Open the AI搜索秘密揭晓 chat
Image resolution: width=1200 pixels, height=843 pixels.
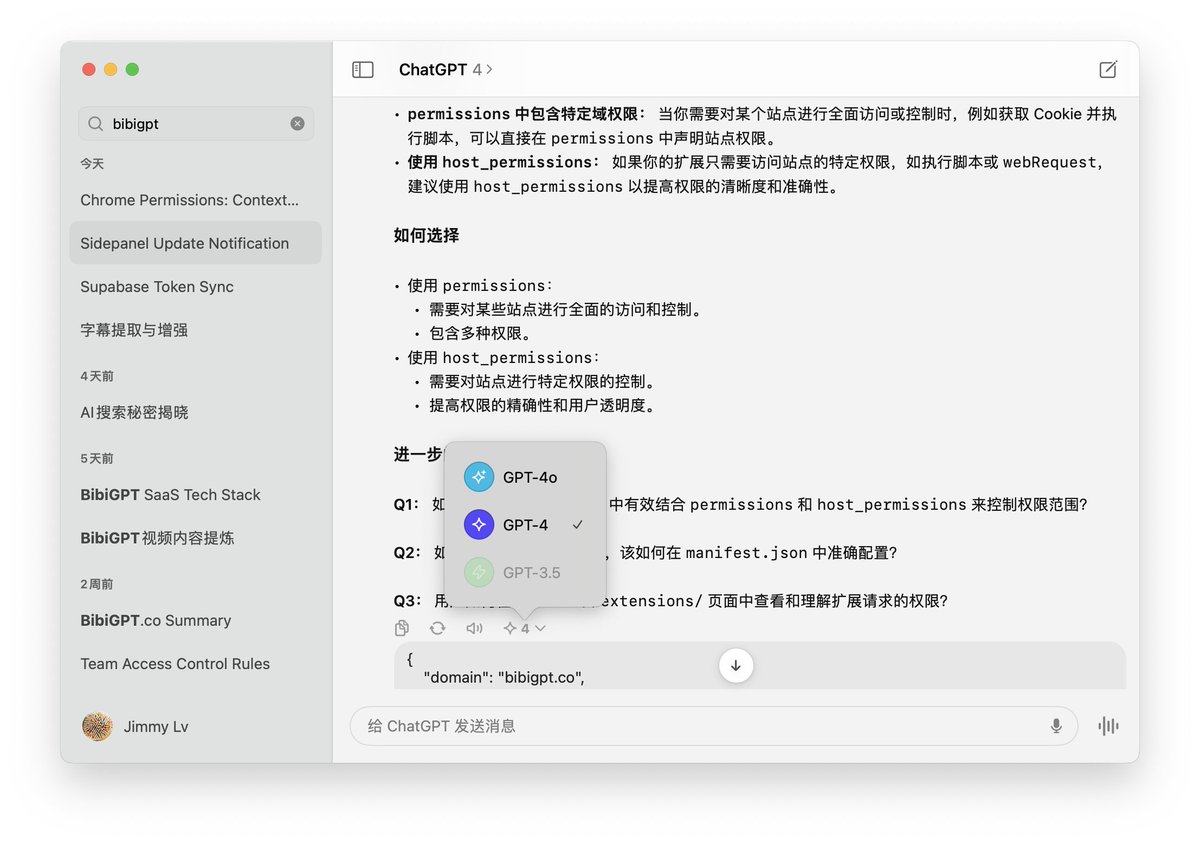[x=196, y=412]
